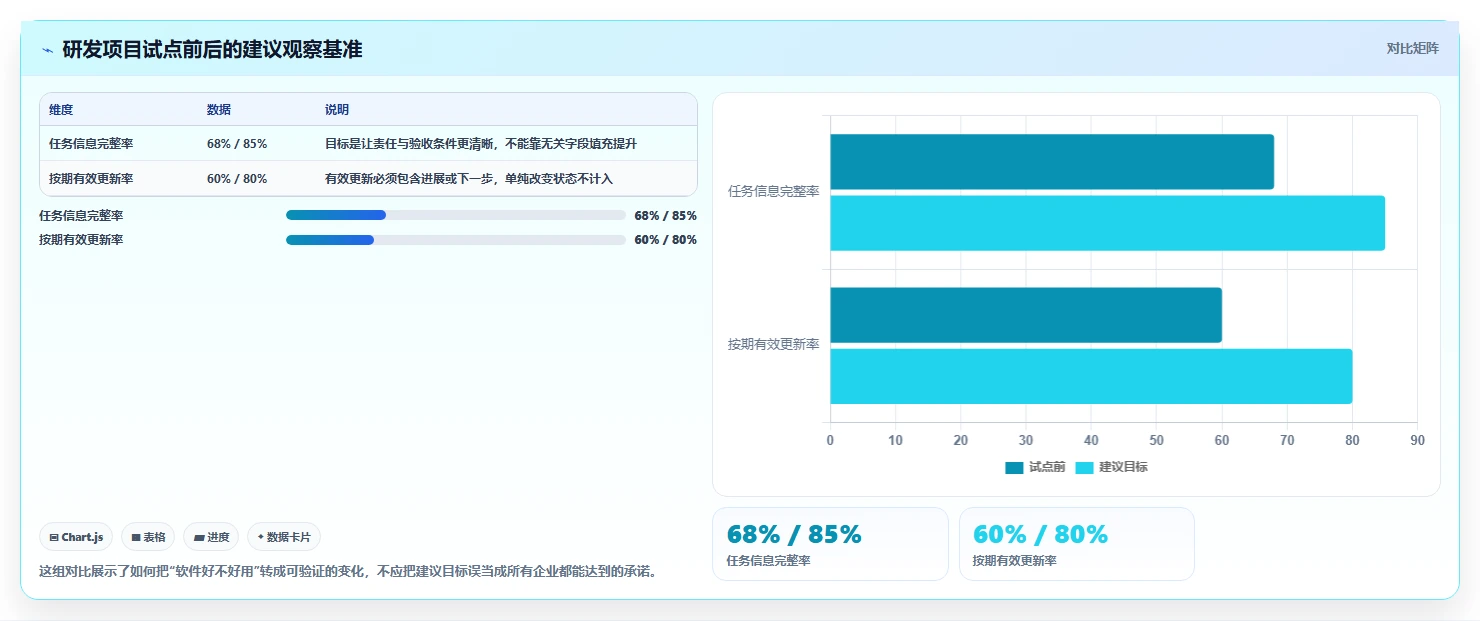Click the 说明 column header
The height and width of the screenshot is (621, 1480).
click(337, 110)
